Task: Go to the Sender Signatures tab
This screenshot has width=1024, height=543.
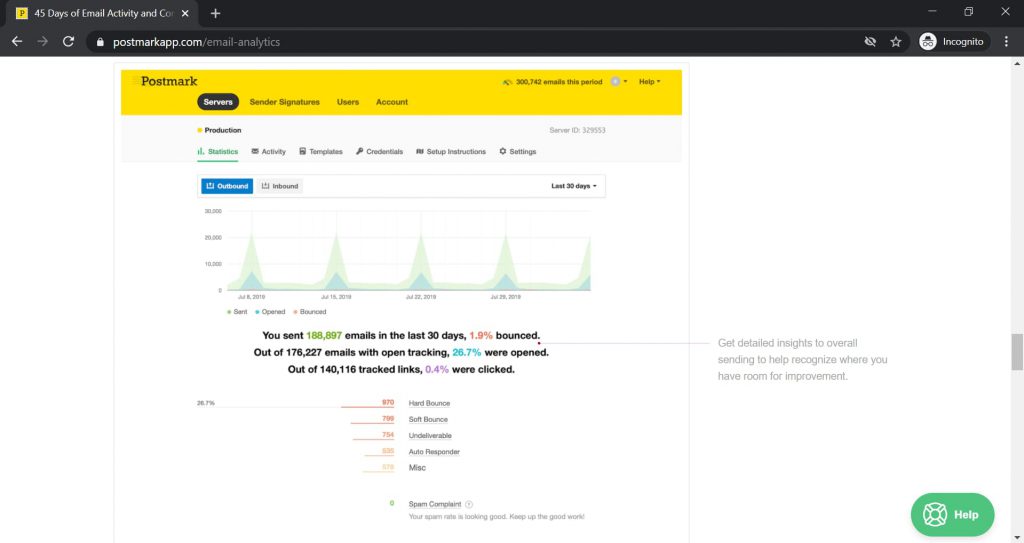Action: click(284, 102)
